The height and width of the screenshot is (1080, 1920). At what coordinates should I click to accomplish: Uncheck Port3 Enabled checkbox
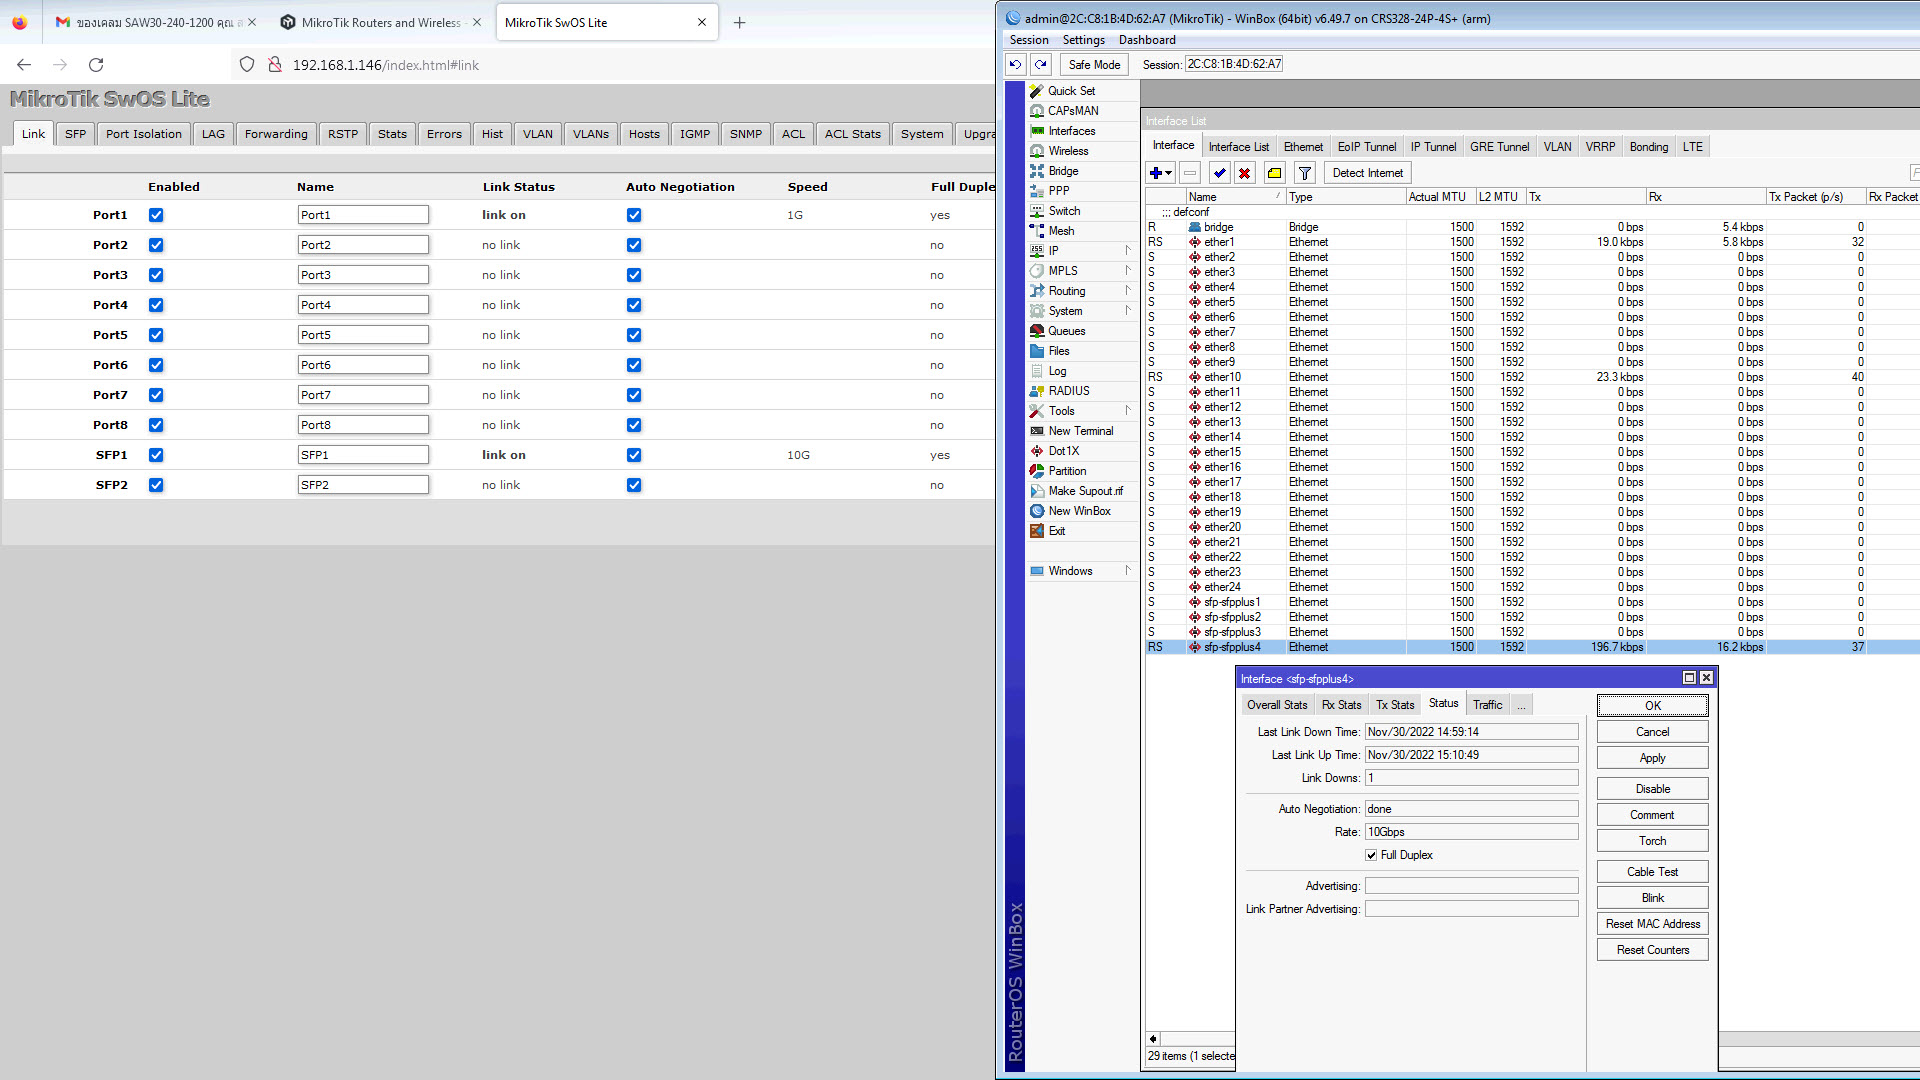(156, 275)
